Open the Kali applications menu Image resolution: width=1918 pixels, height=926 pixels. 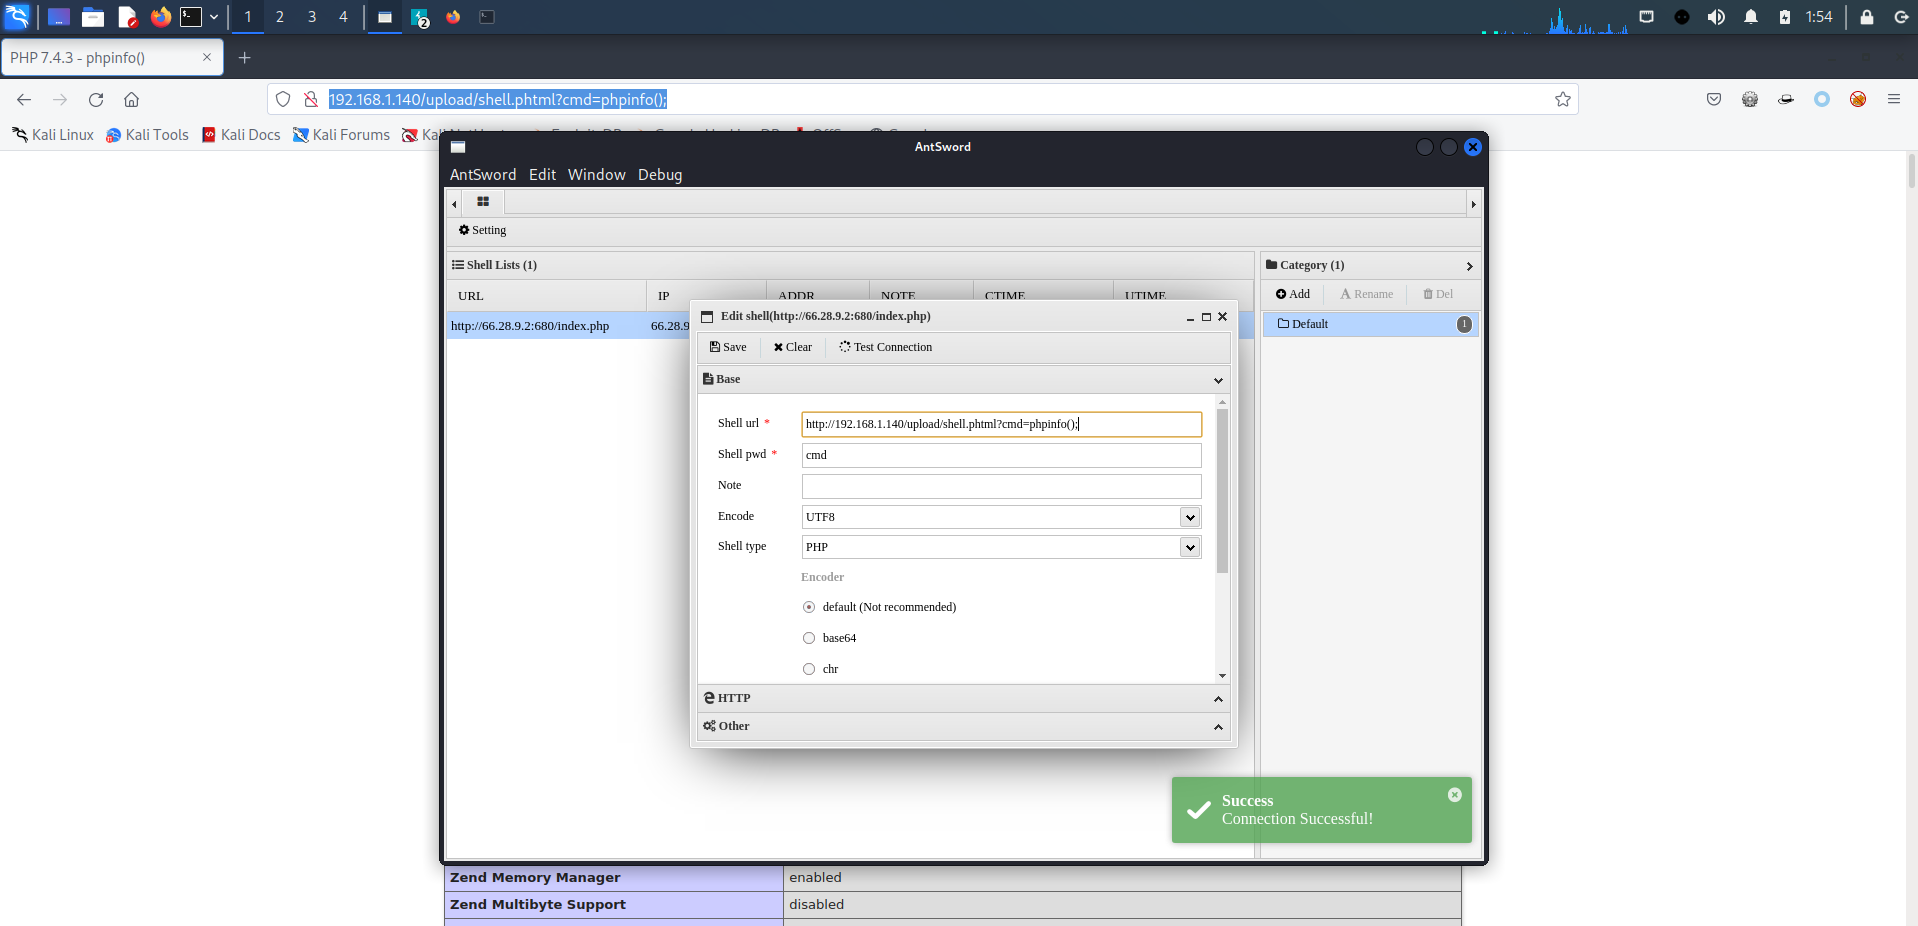click(17, 16)
